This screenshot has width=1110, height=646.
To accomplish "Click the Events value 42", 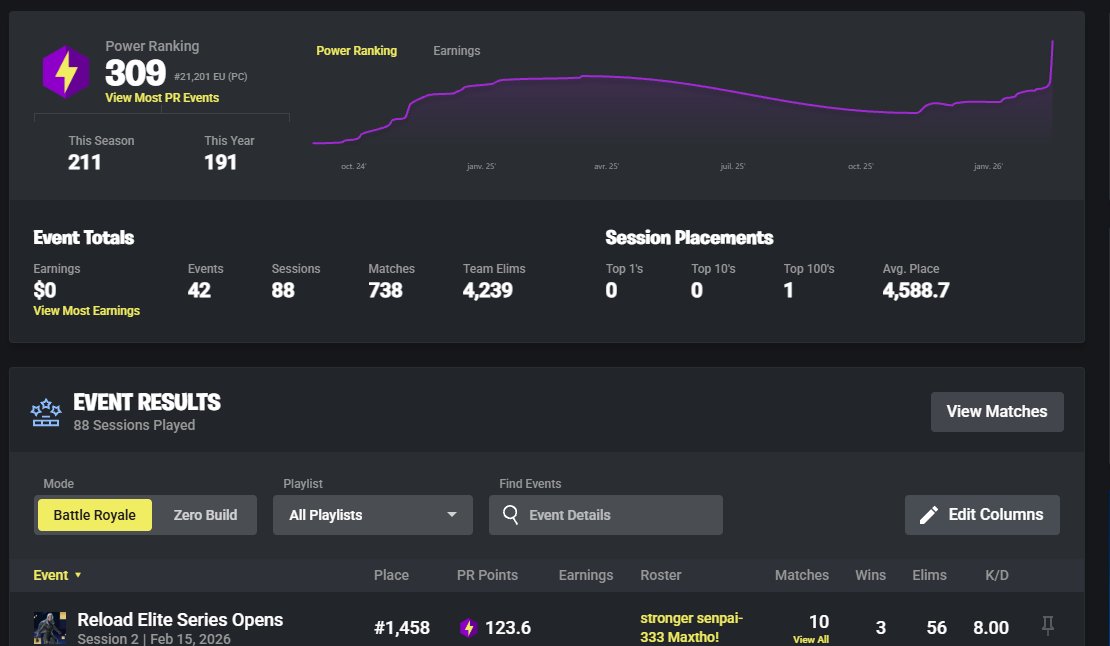I will click(199, 290).
